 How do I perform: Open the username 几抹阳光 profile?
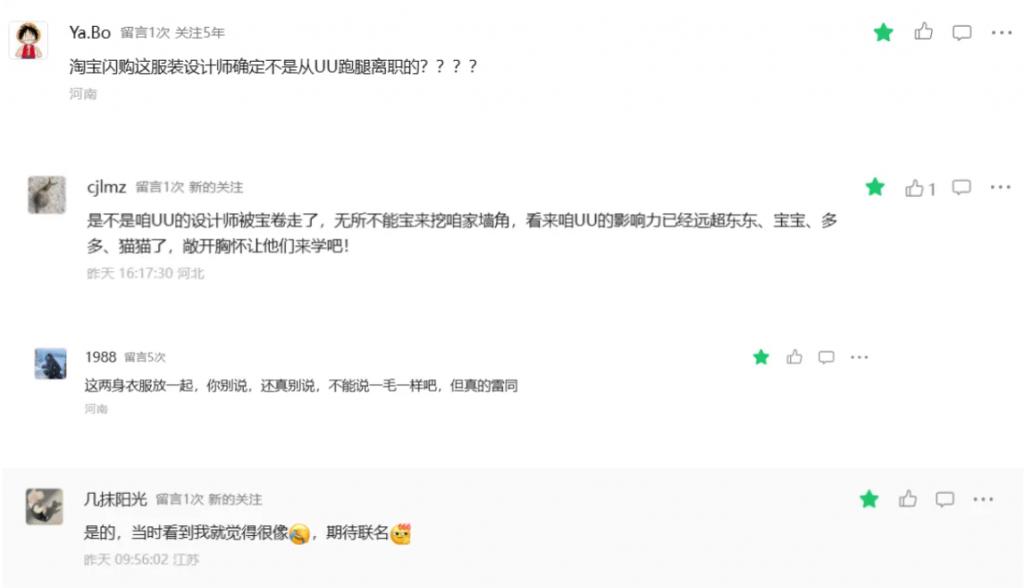tap(115, 499)
